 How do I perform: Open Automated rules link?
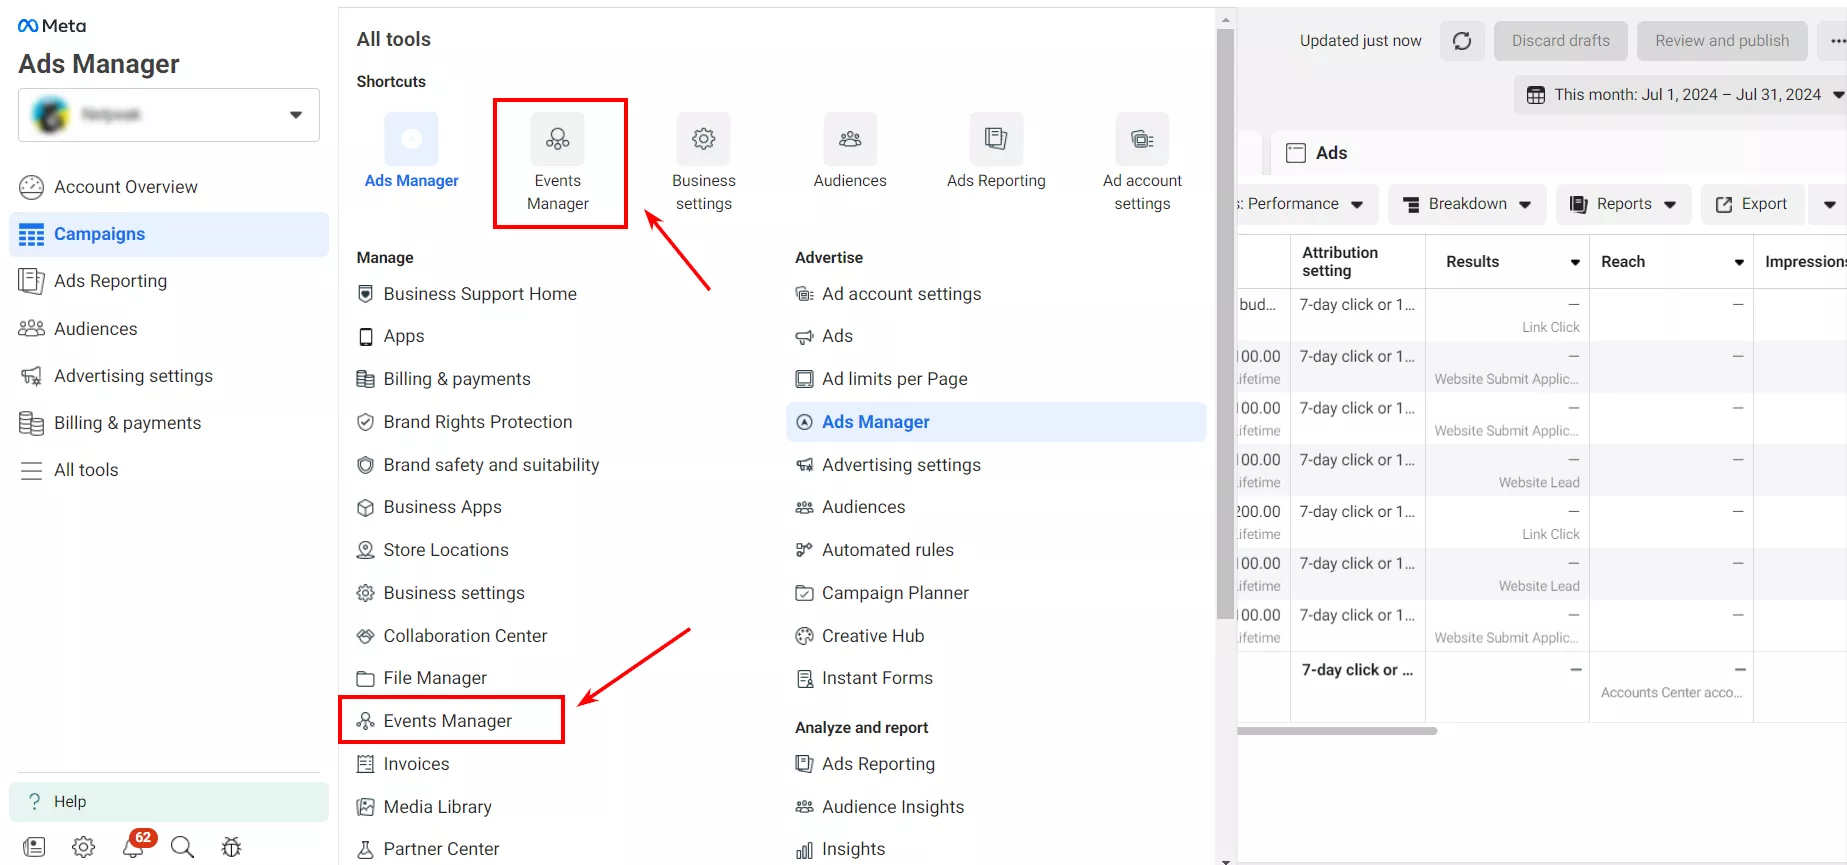pos(888,550)
